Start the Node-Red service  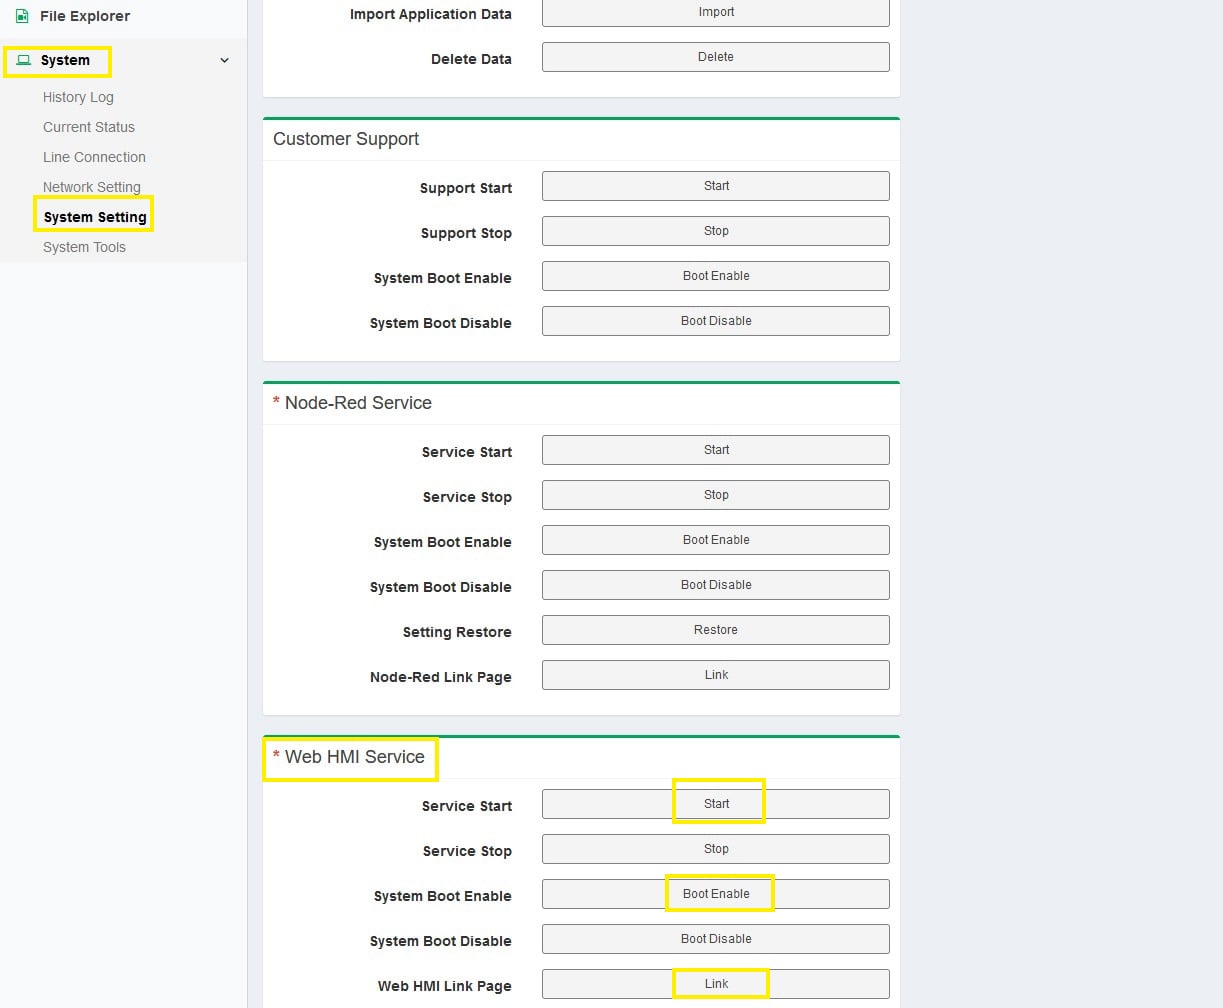715,450
